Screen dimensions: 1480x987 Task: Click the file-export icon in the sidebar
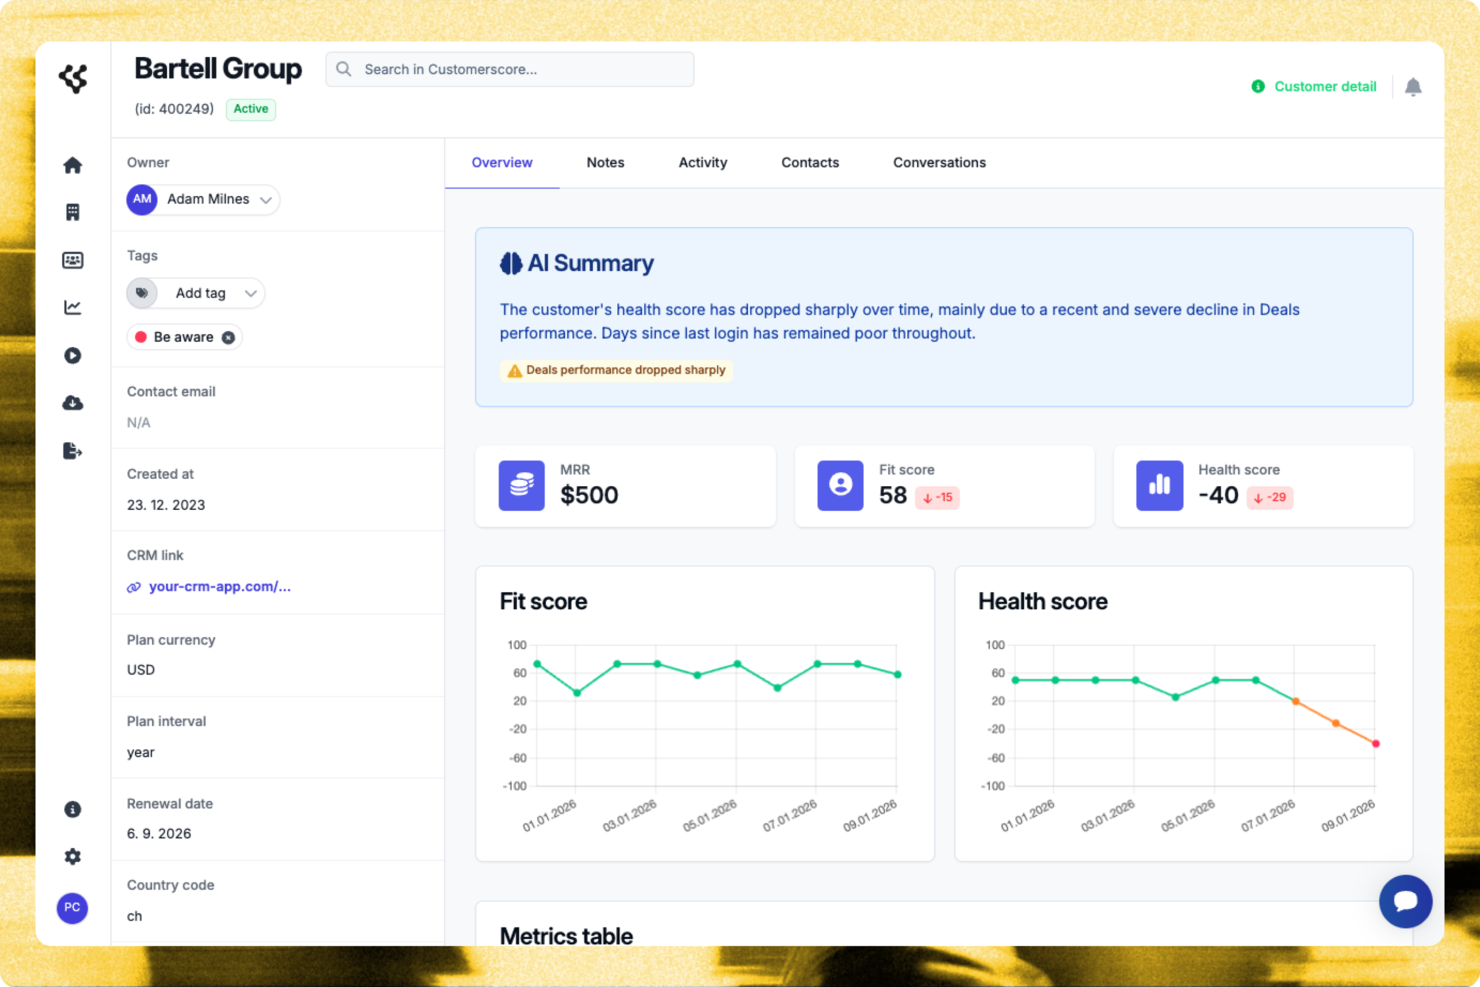pyautogui.click(x=72, y=451)
